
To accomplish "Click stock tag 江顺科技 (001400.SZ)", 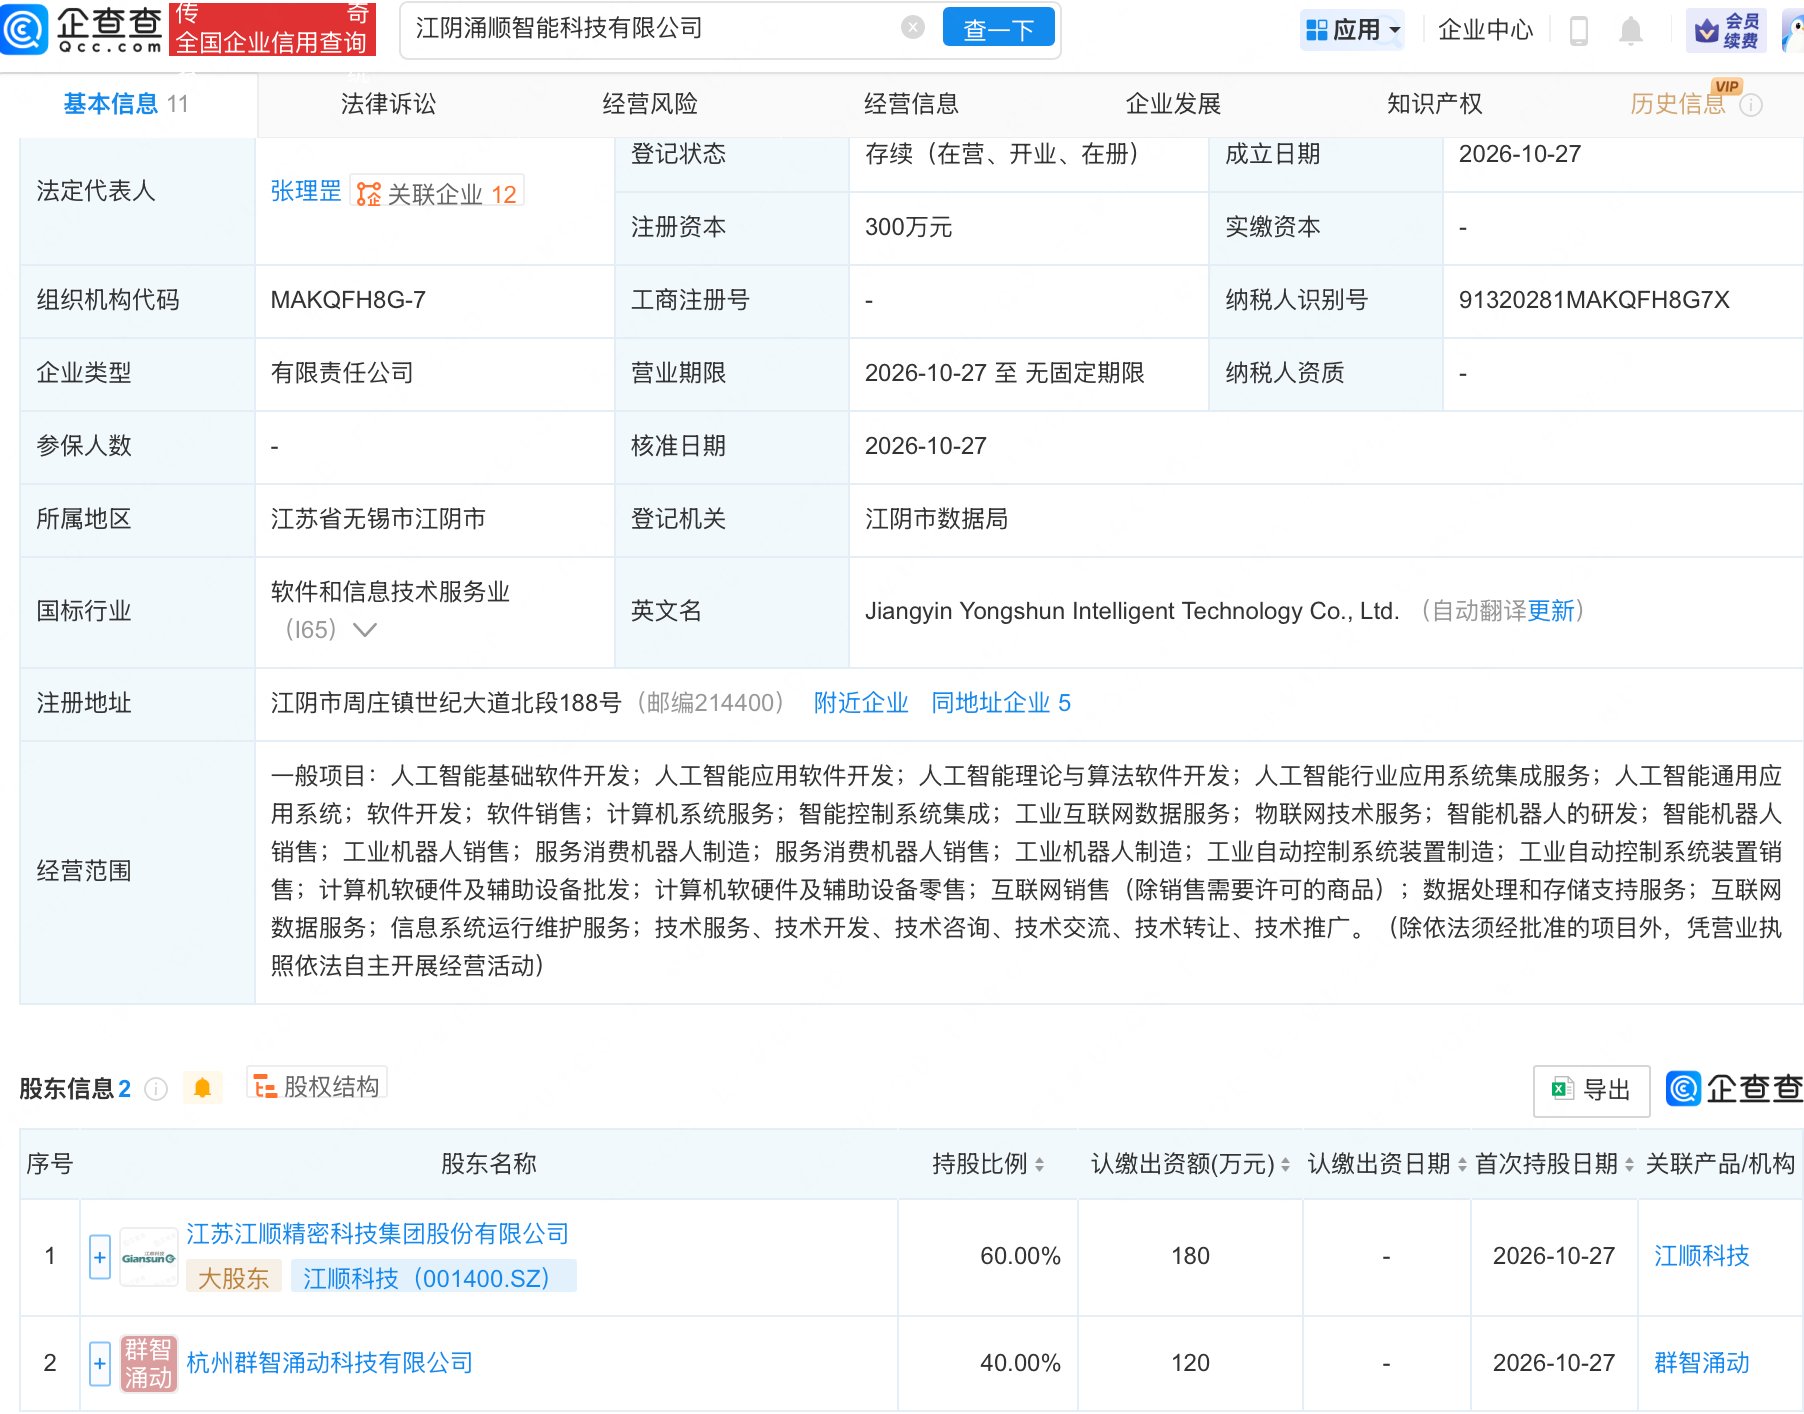I will (x=433, y=1278).
